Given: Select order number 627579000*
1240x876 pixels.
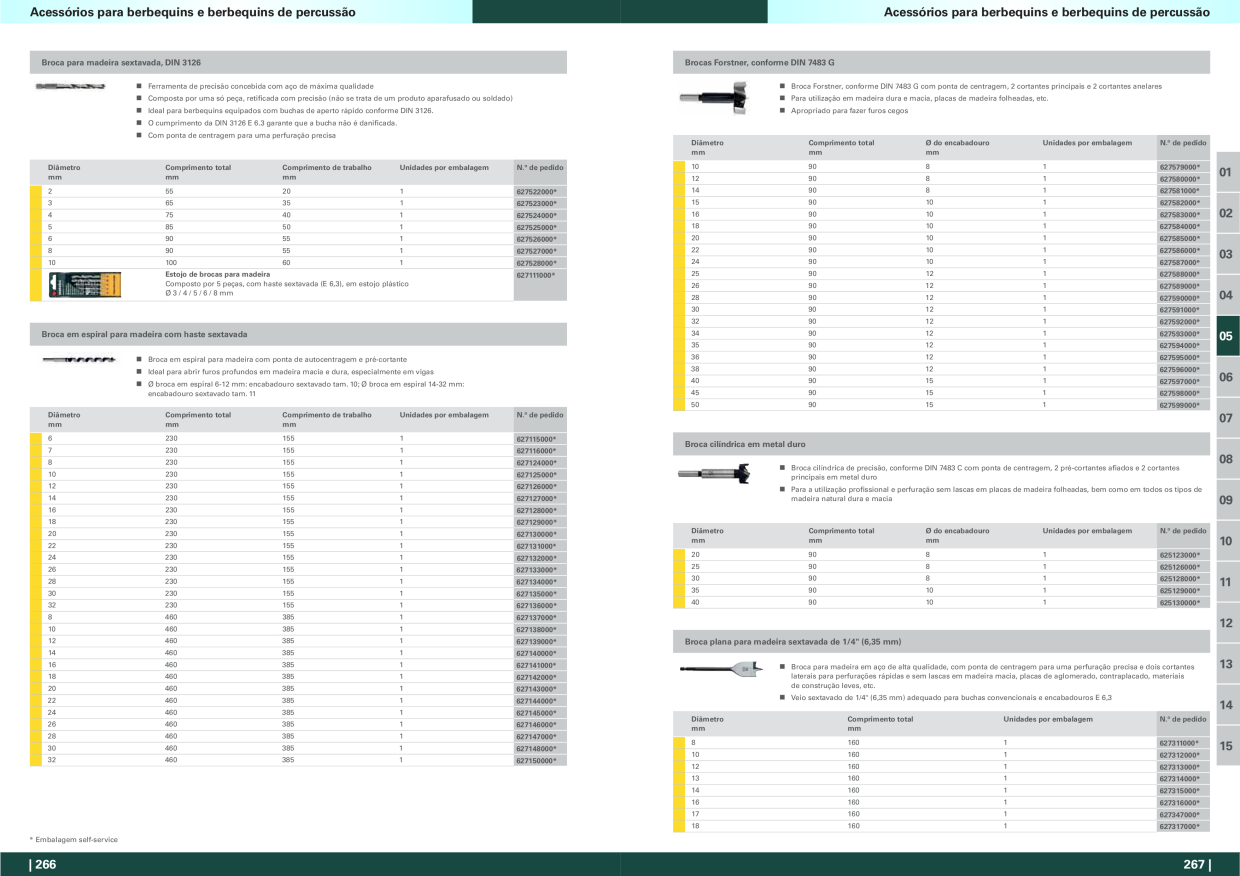Looking at the screenshot, I should [x=1180, y=166].
